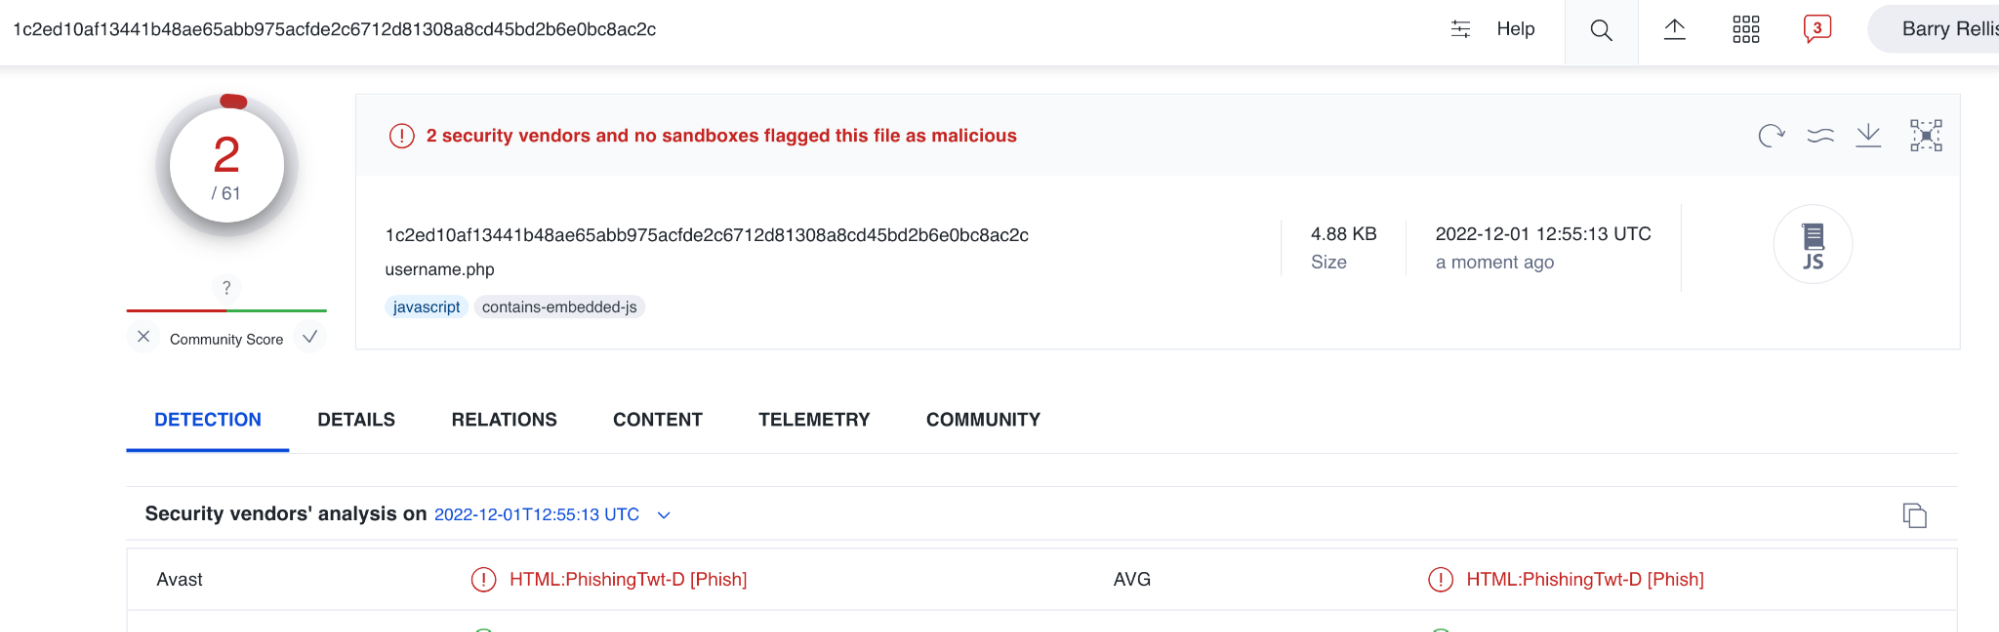Download the file using the download icon

1868,134
